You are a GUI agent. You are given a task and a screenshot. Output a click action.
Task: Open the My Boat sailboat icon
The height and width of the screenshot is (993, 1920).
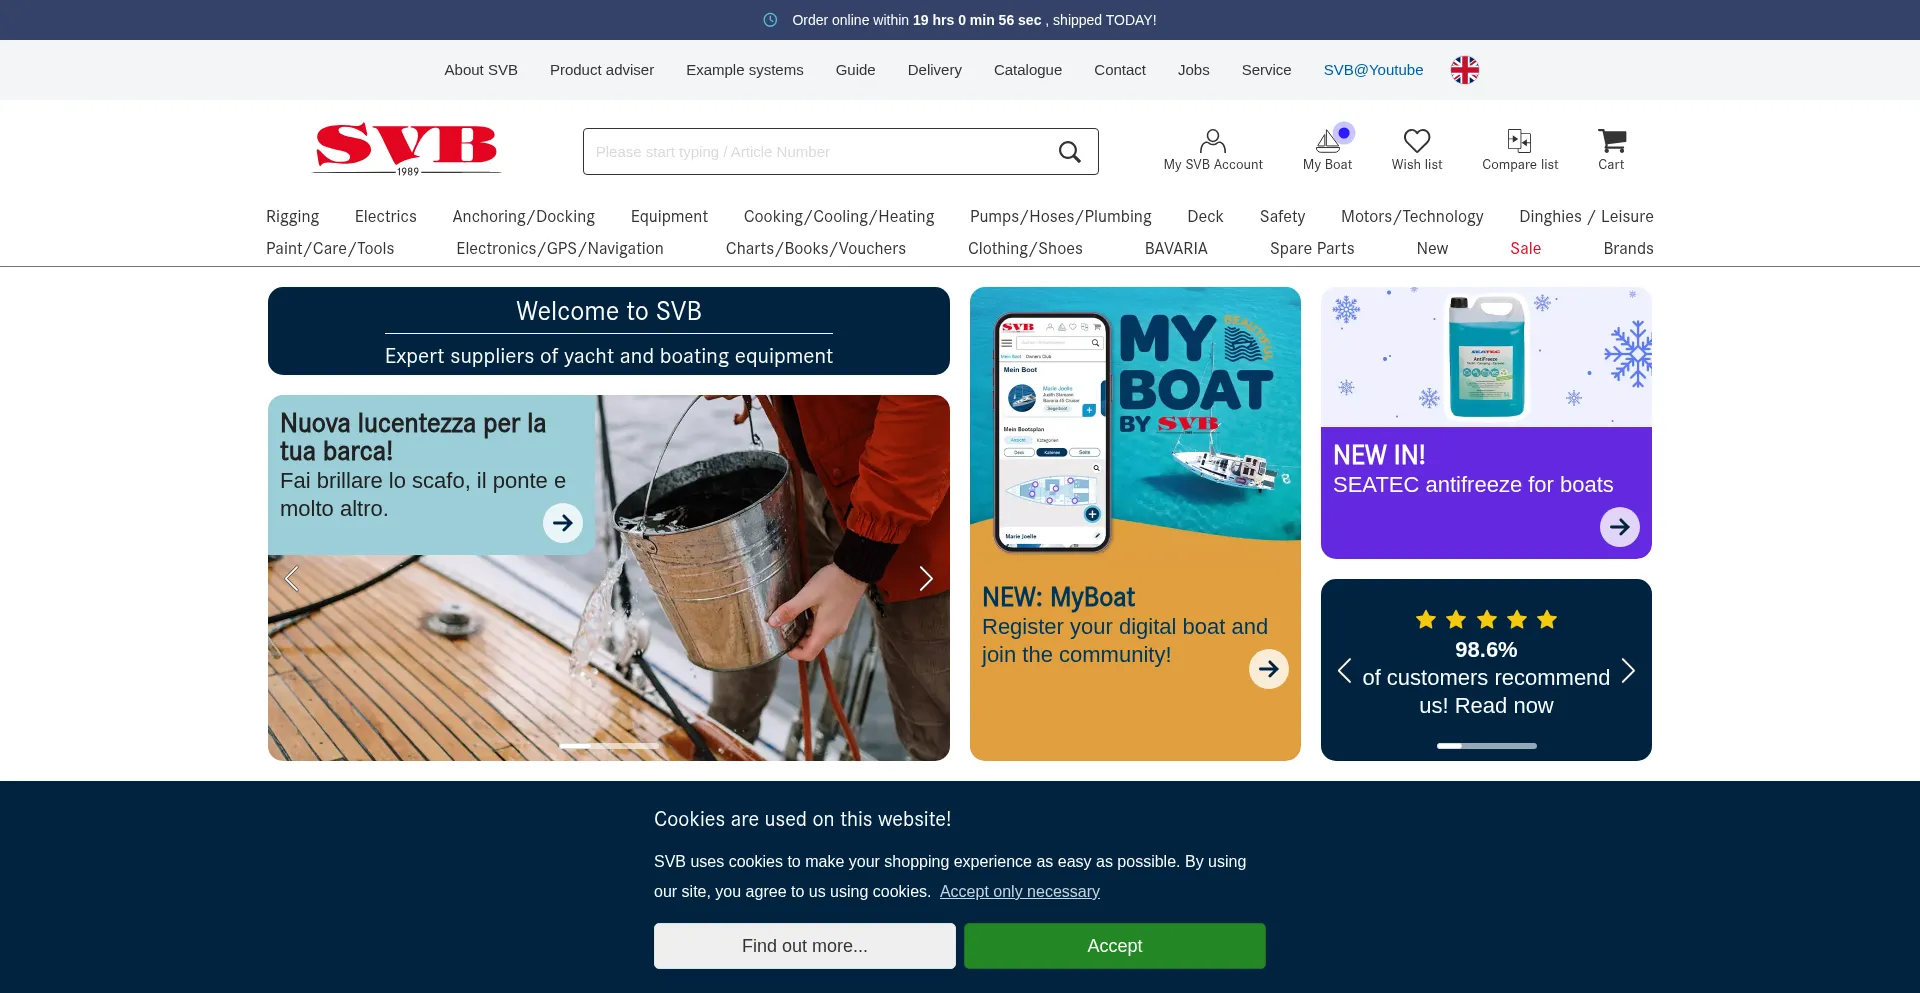coord(1328,140)
